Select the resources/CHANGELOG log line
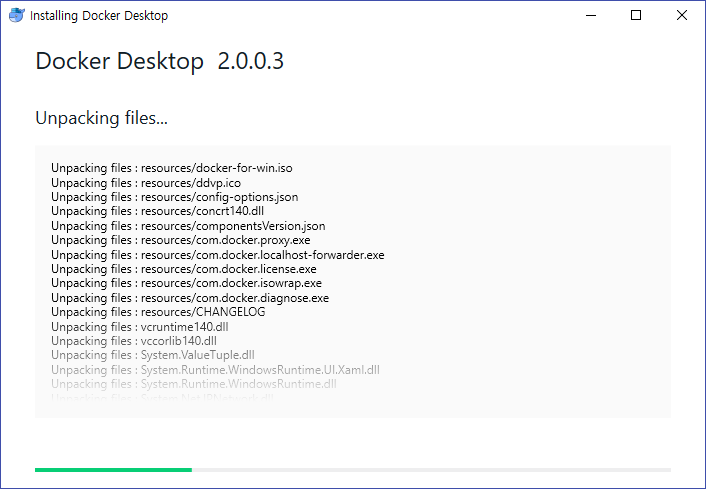The height and width of the screenshot is (489, 706). pyautogui.click(x=158, y=312)
